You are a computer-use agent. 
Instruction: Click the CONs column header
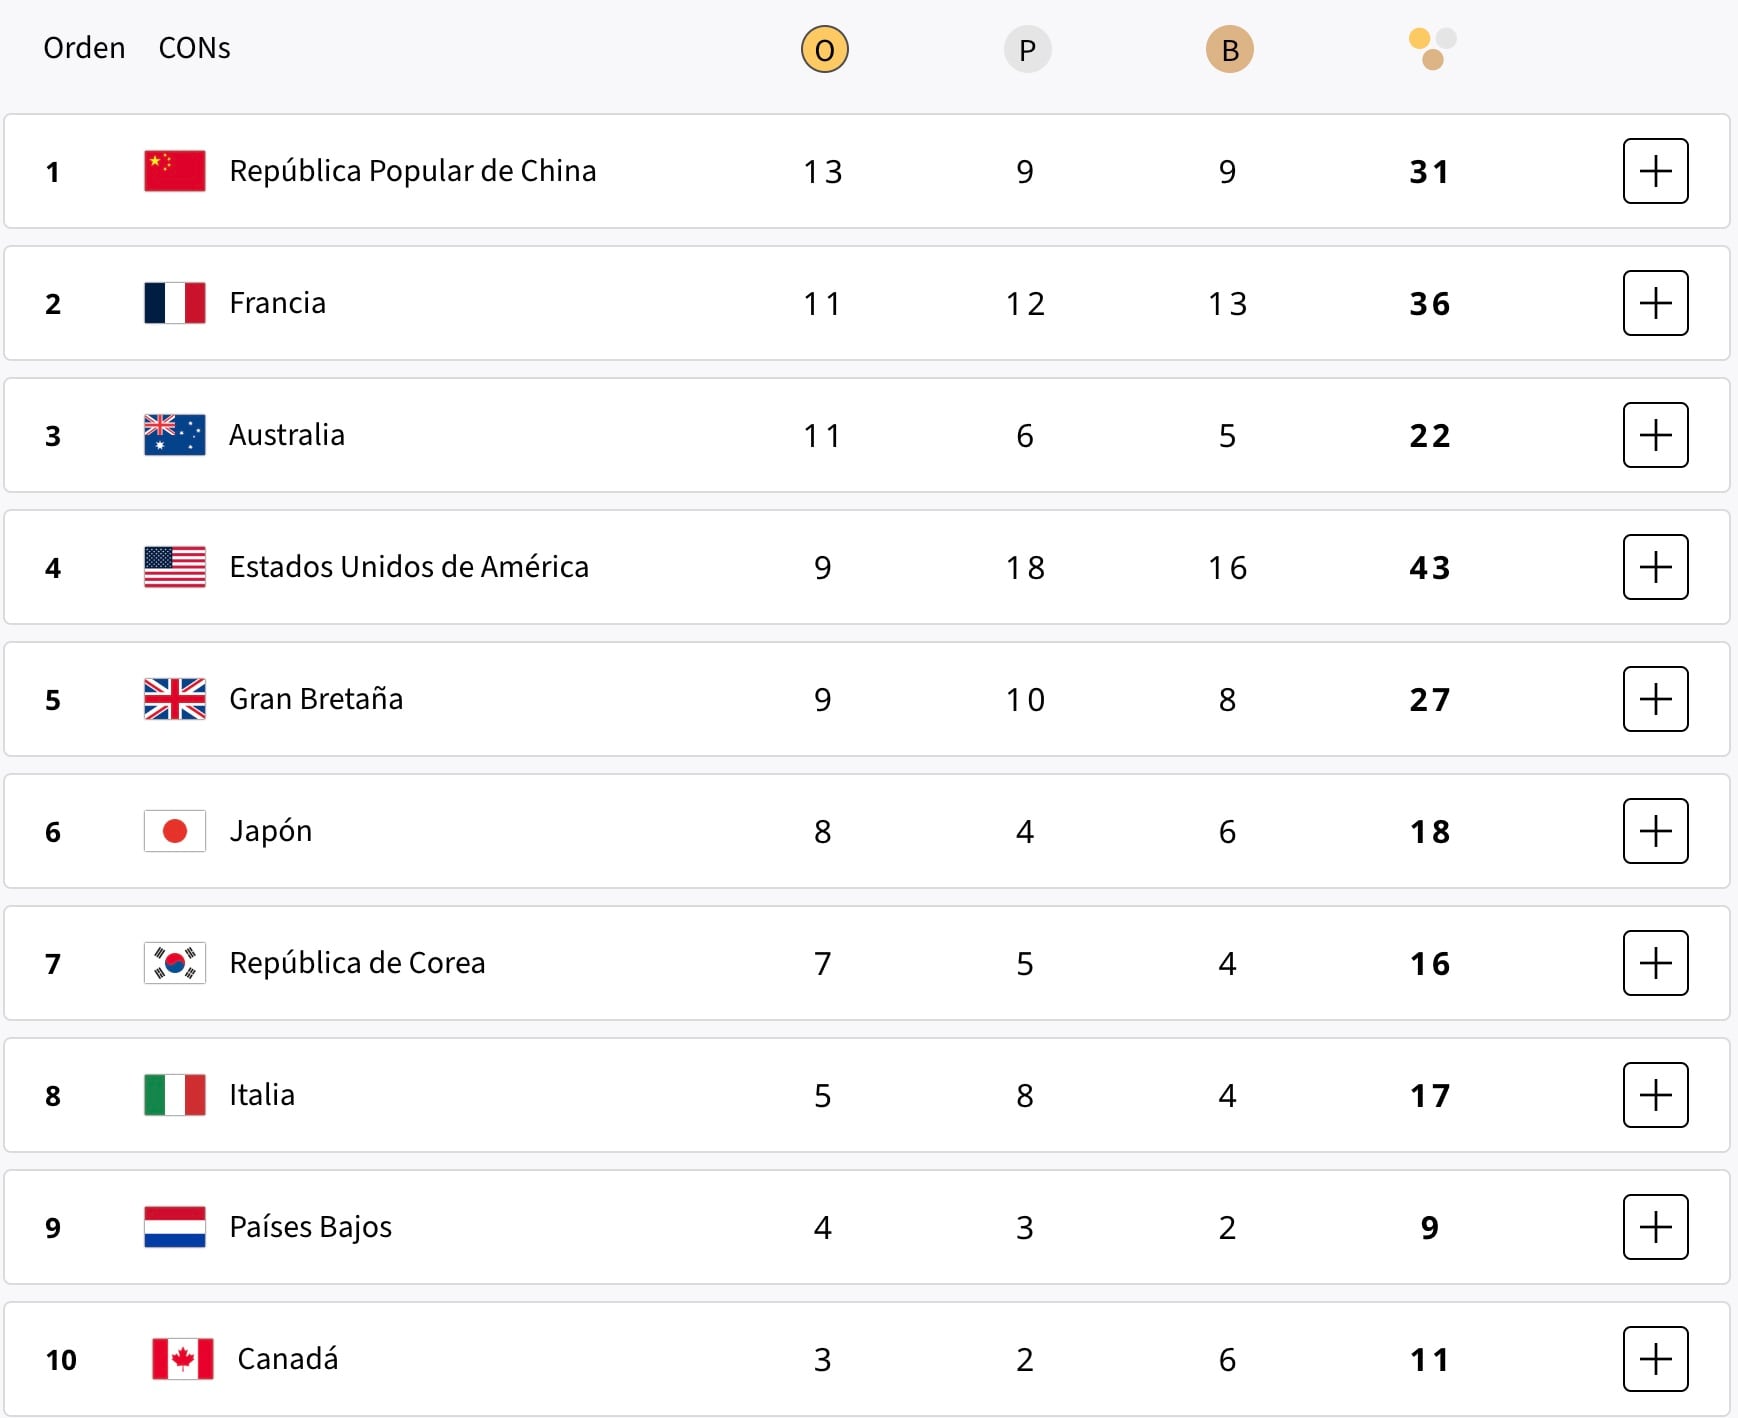(194, 48)
